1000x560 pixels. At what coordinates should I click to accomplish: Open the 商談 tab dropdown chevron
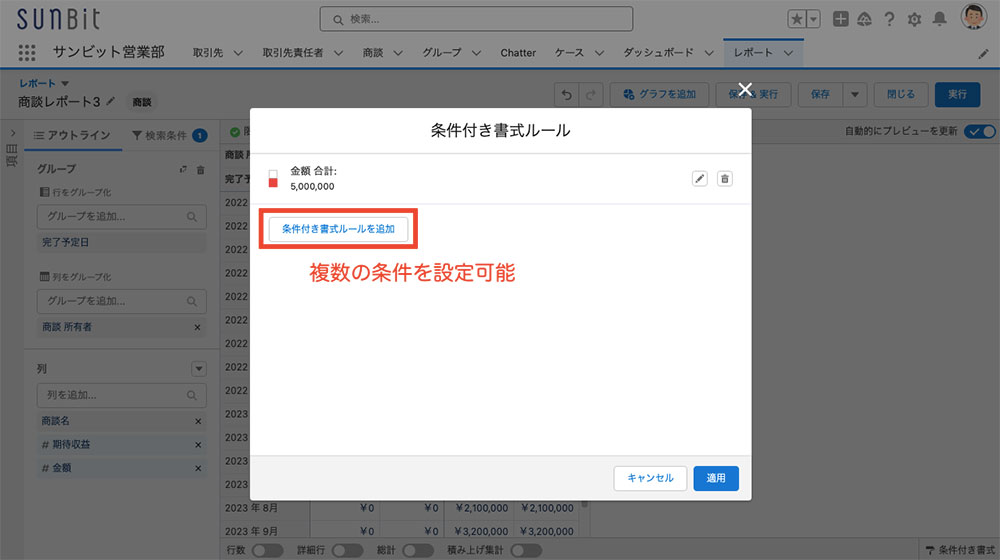398,53
